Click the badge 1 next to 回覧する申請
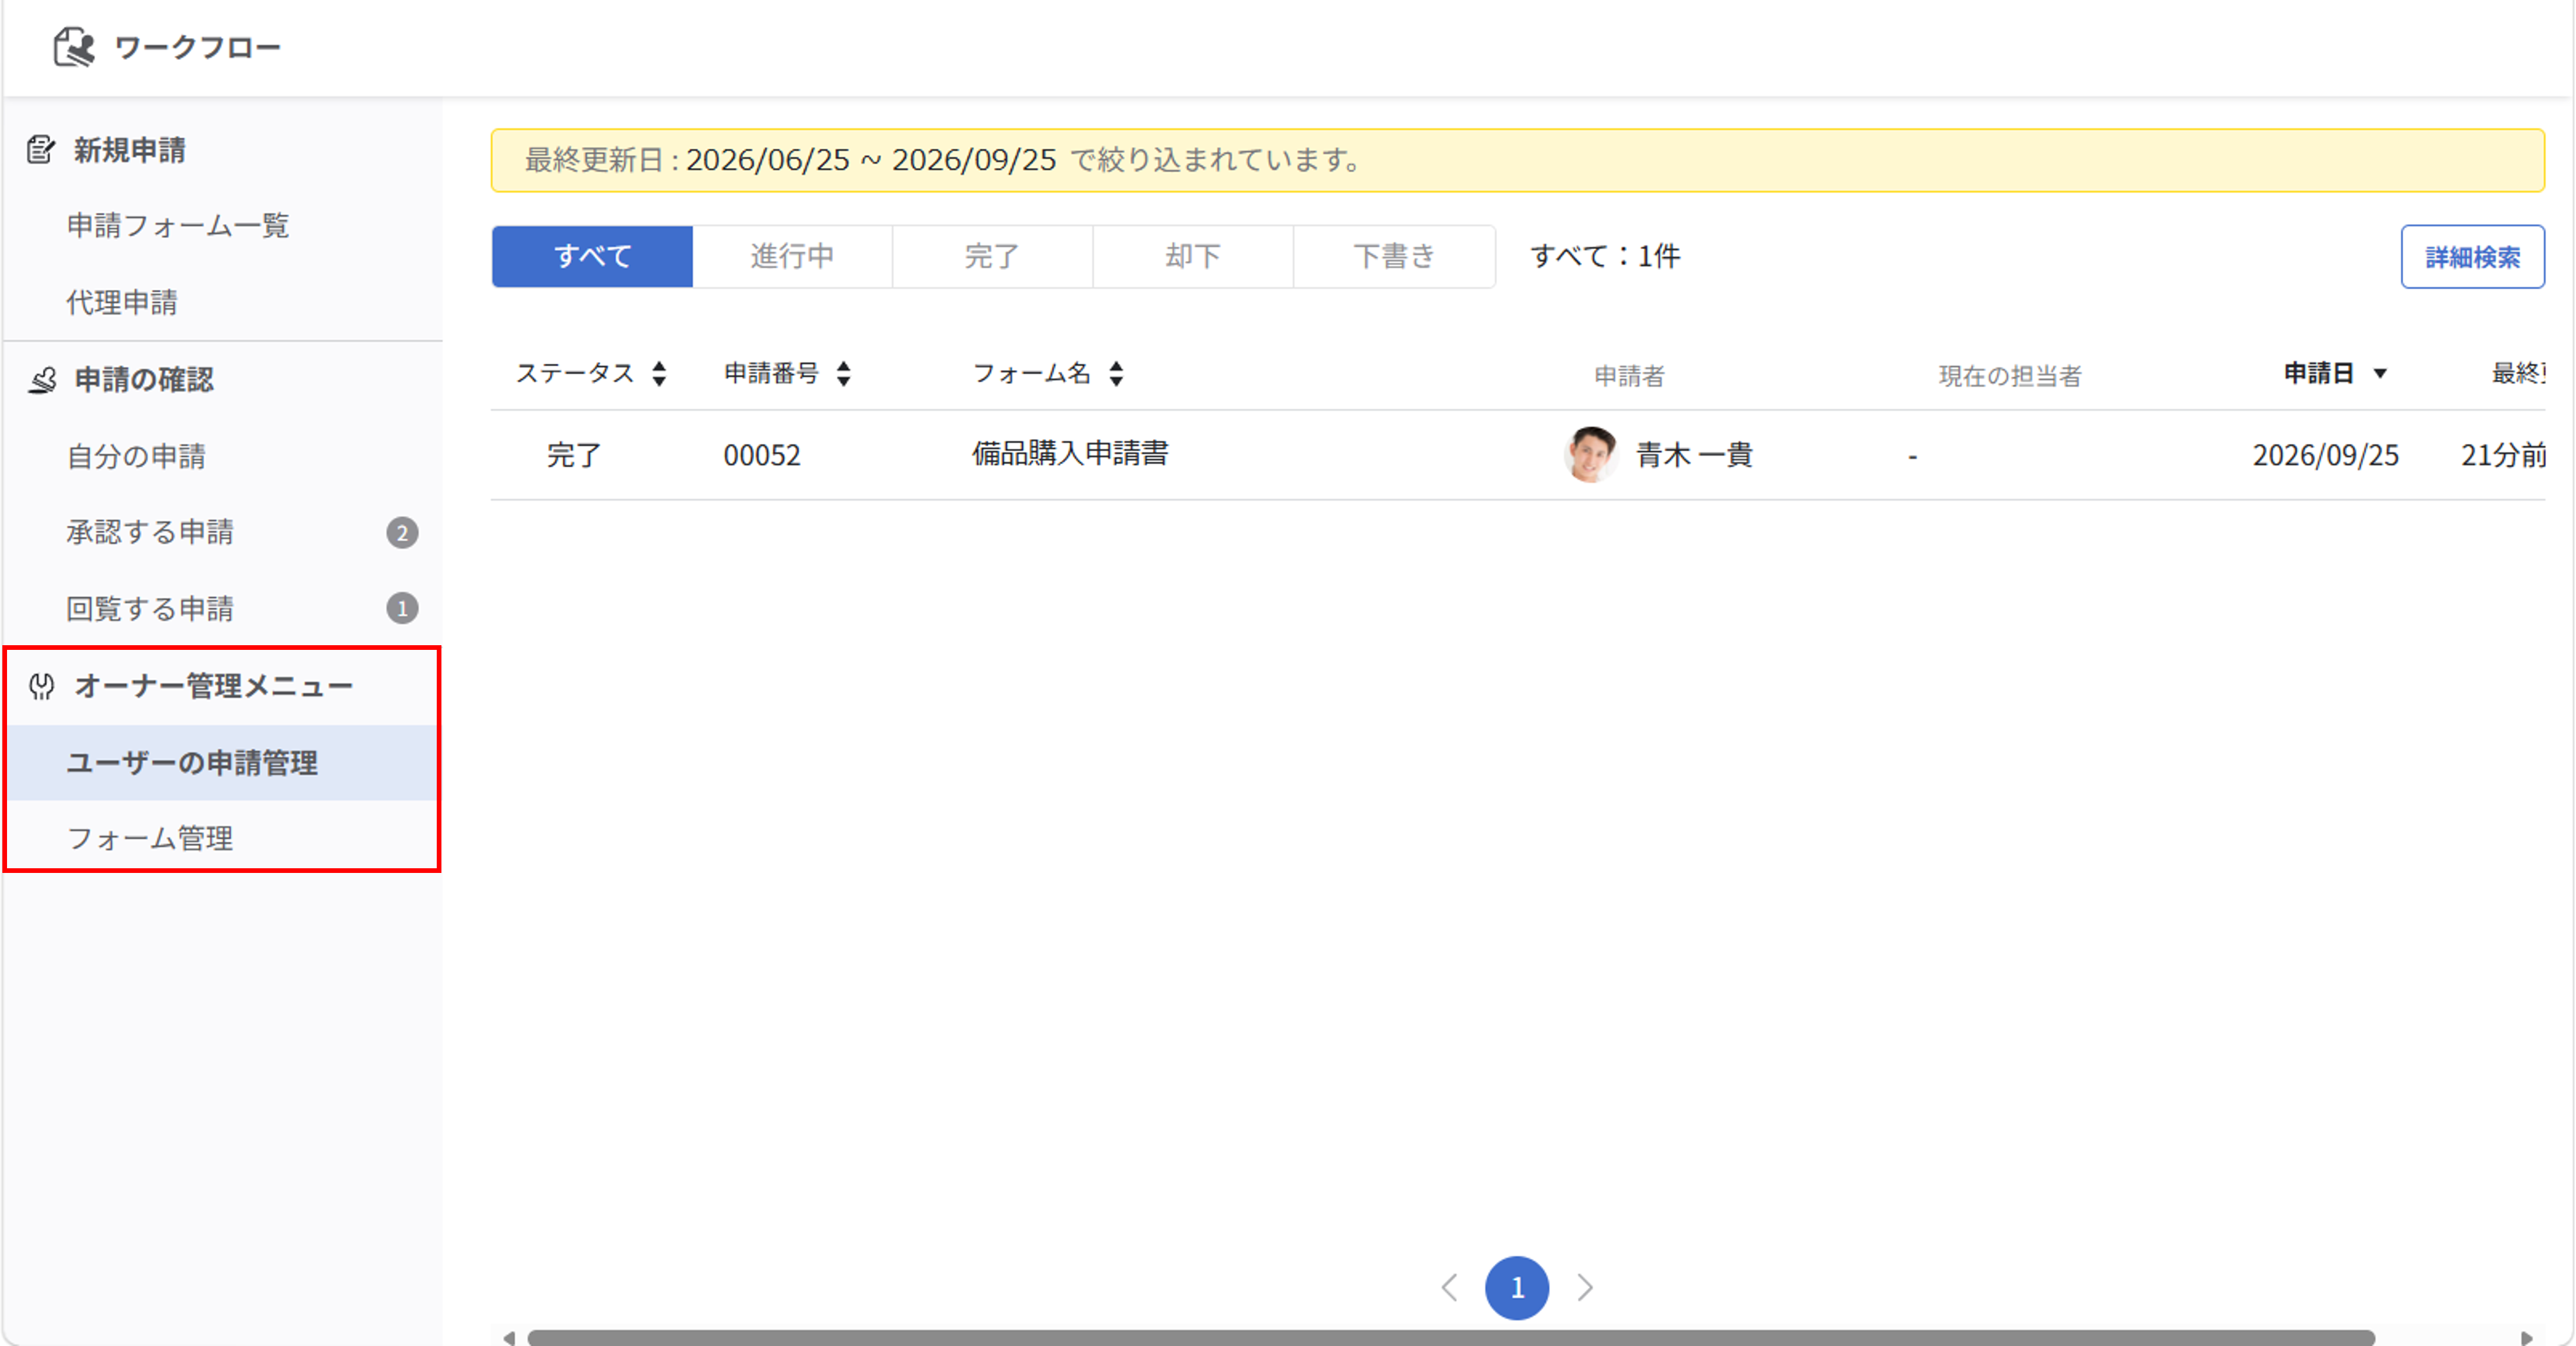The height and width of the screenshot is (1346, 2576). coord(402,608)
